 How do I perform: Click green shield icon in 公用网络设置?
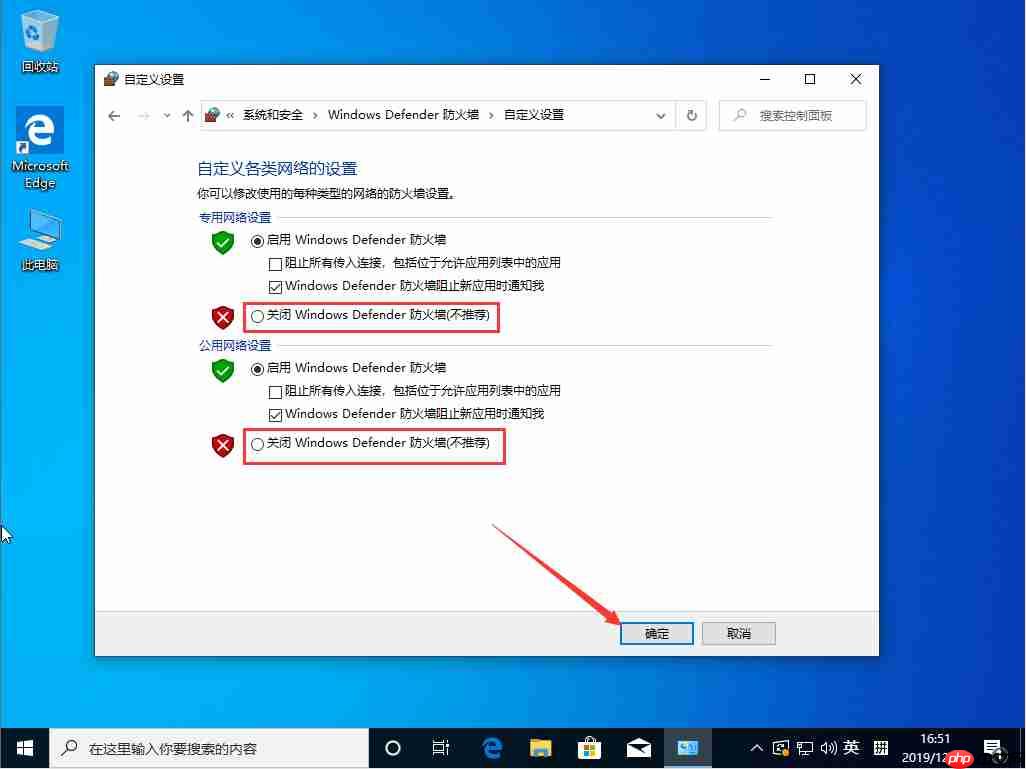pyautogui.click(x=223, y=370)
